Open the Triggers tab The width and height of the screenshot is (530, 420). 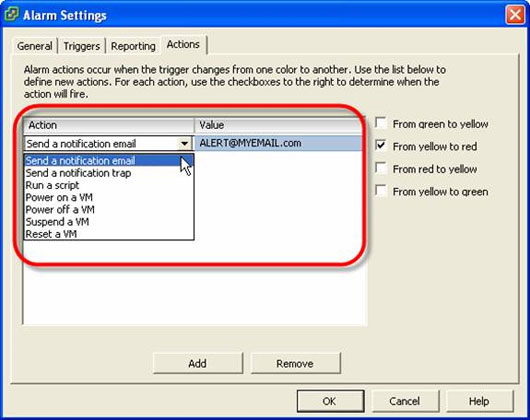coord(82,46)
